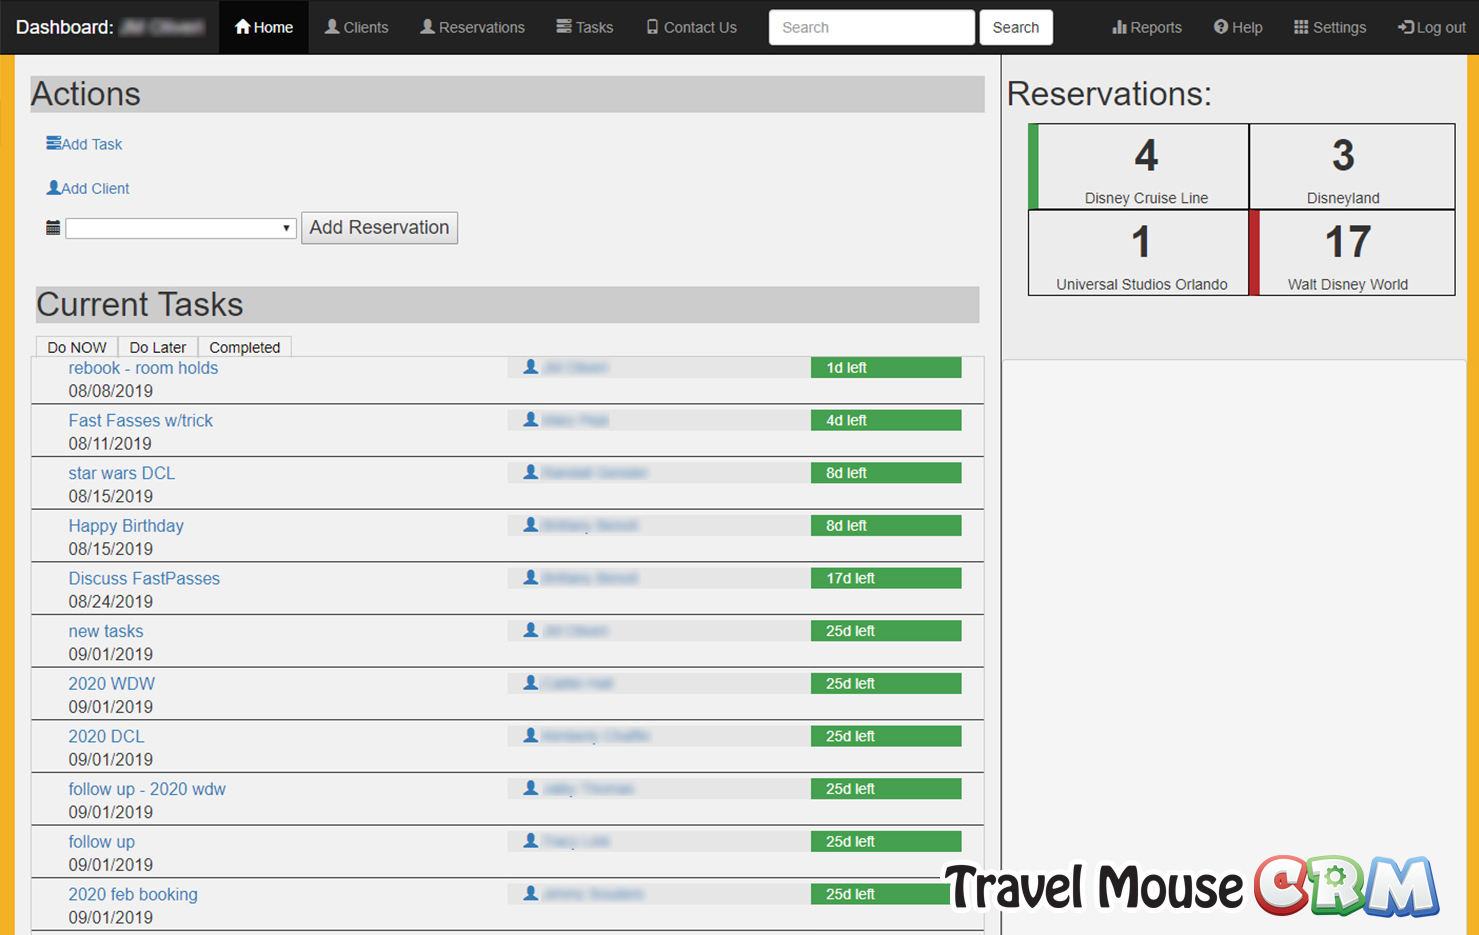Click client icon on '2020 WDW' row
The width and height of the screenshot is (1479, 935).
pyautogui.click(x=531, y=683)
